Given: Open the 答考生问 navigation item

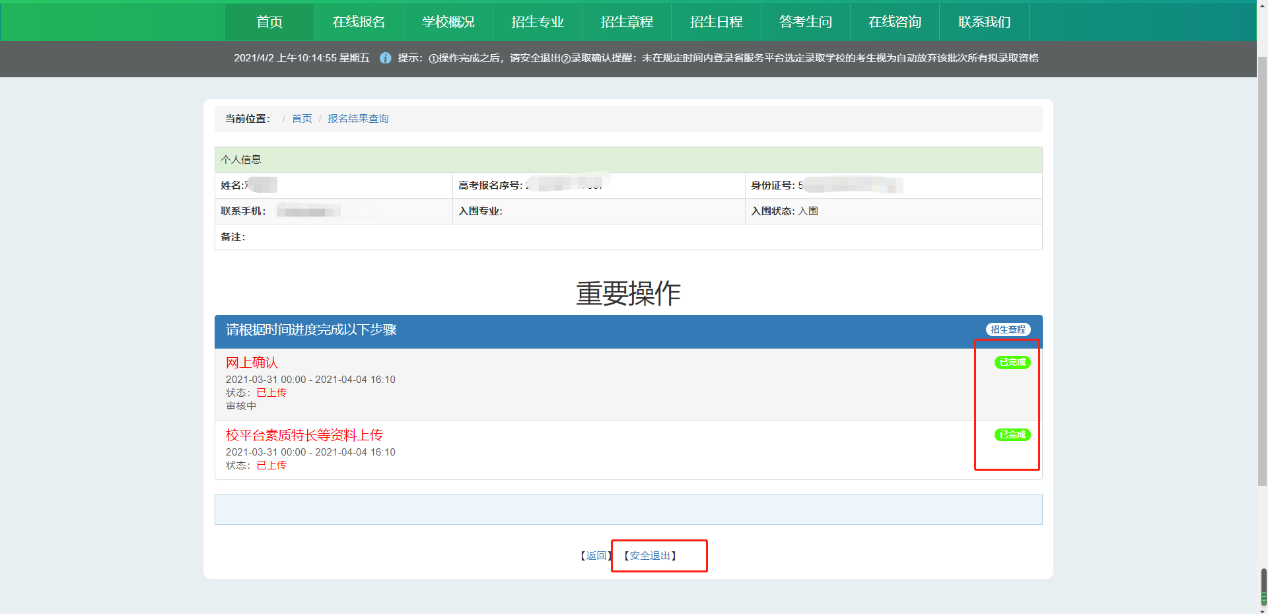Looking at the screenshot, I should [805, 22].
